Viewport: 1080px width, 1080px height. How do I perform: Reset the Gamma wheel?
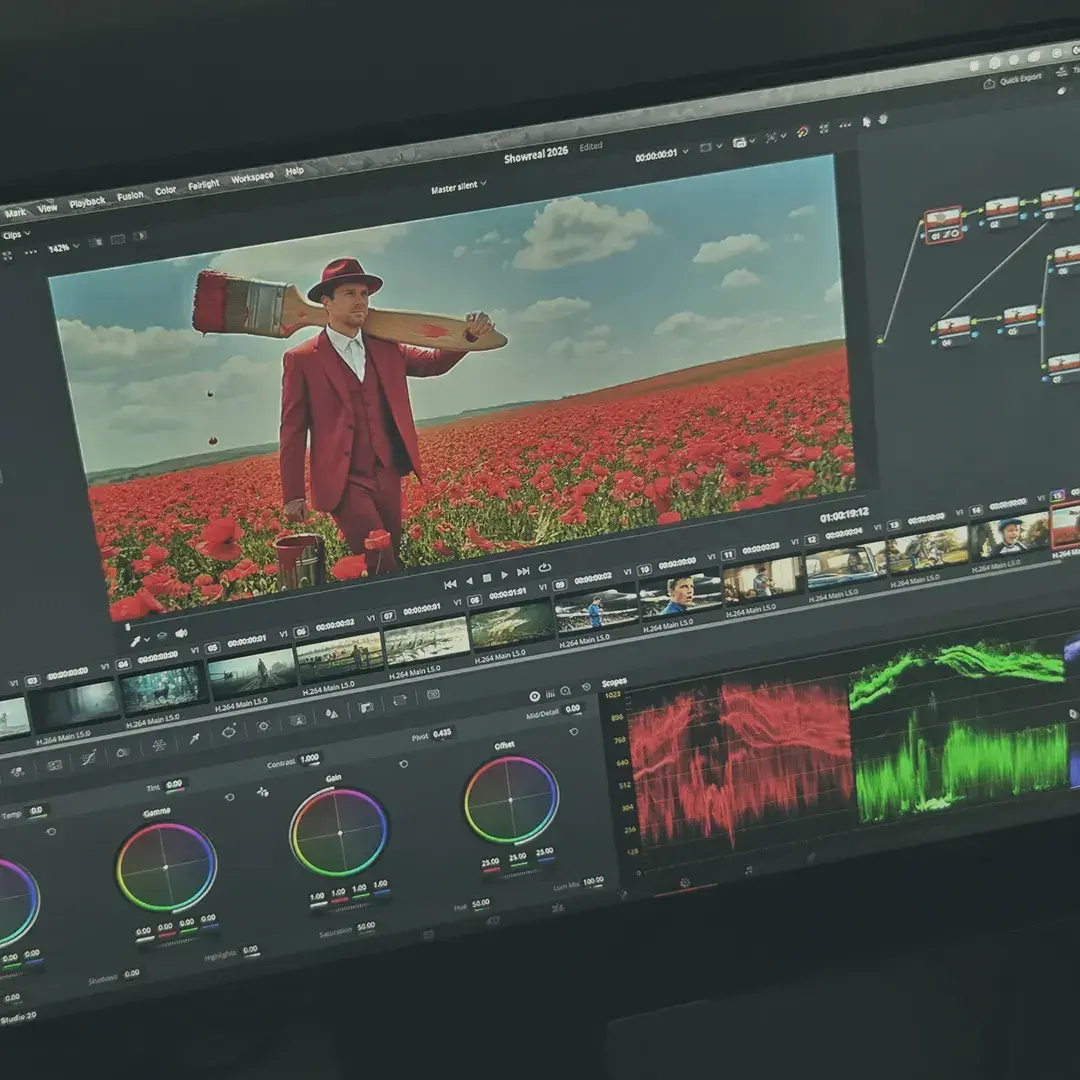(x=229, y=797)
